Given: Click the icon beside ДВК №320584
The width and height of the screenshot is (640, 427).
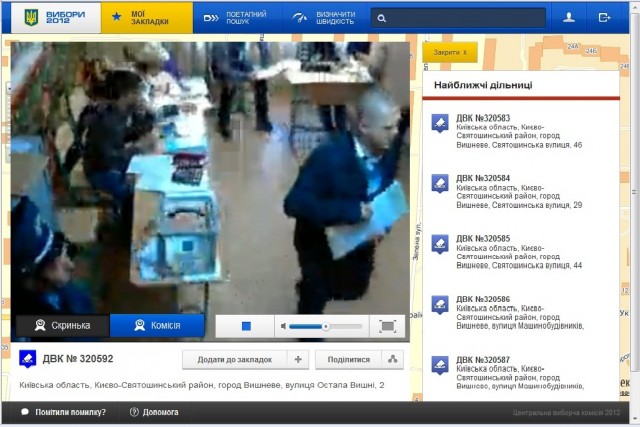Looking at the screenshot, I should pos(440,183).
